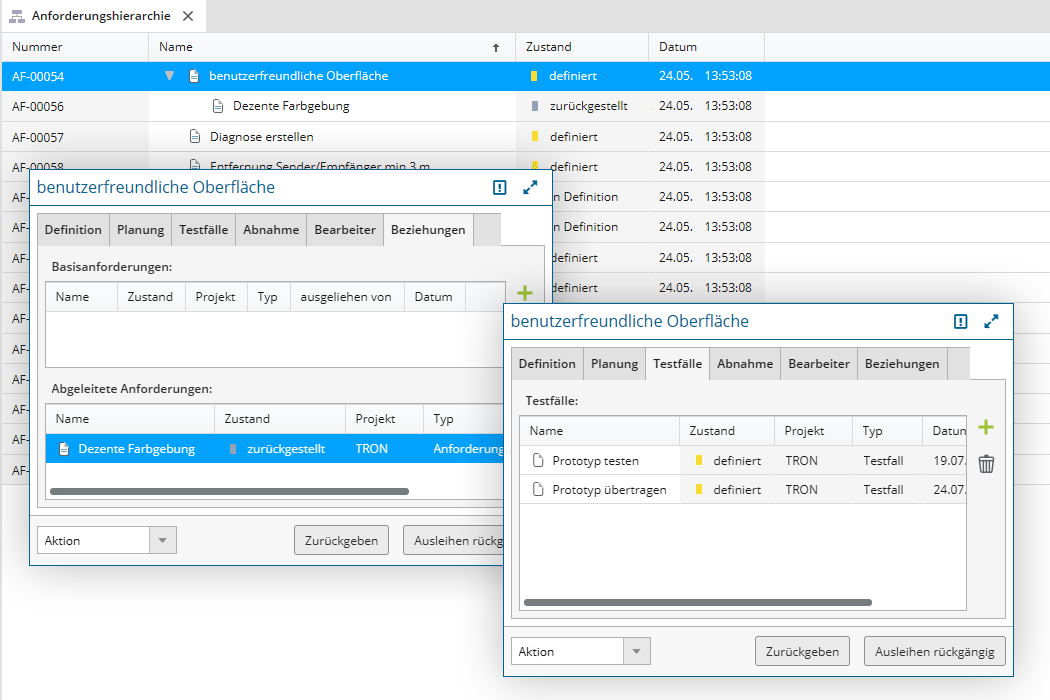Expand the back dialog with arrows icon
The height and width of the screenshot is (700, 1050).
pyautogui.click(x=530, y=187)
